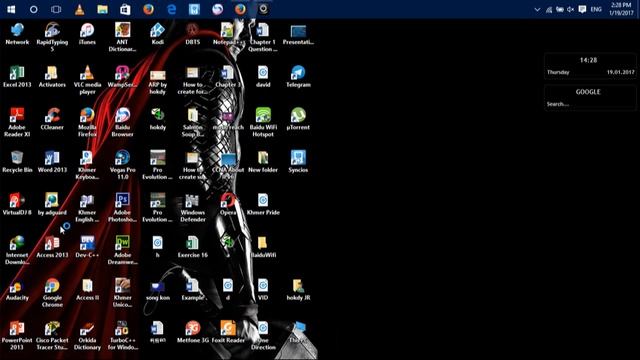This screenshot has width=640, height=360.
Task: Open Orkida Dictionary shortcut
Action: pyautogui.click(x=87, y=336)
